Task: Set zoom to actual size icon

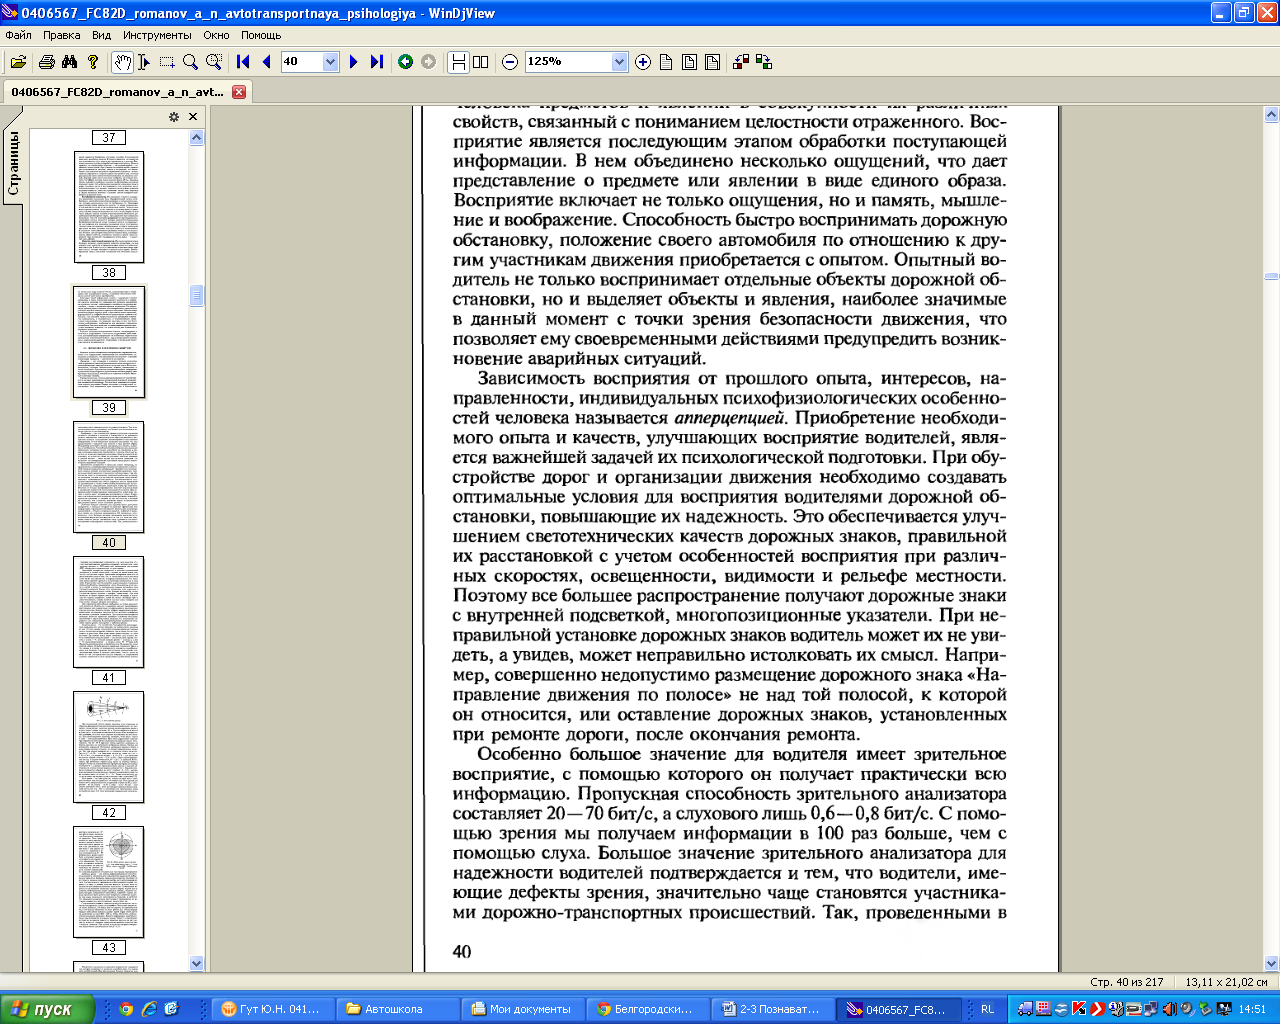Action: (x=666, y=62)
